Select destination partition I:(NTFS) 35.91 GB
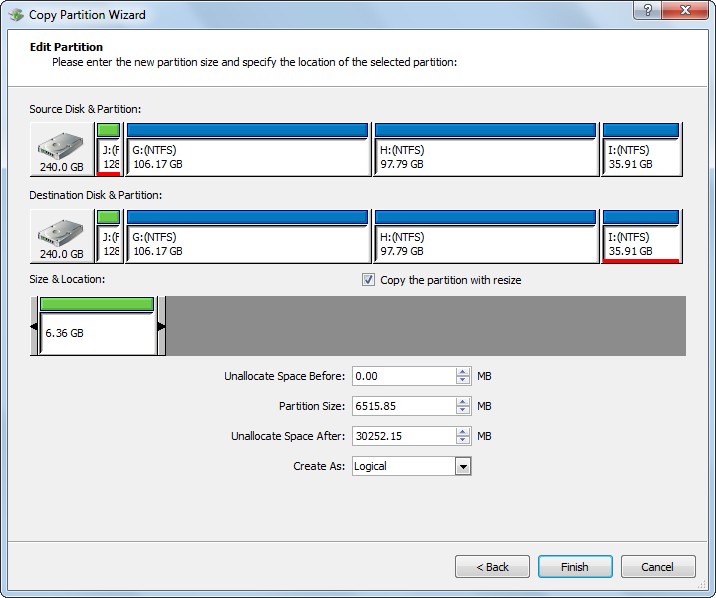 tap(641, 236)
